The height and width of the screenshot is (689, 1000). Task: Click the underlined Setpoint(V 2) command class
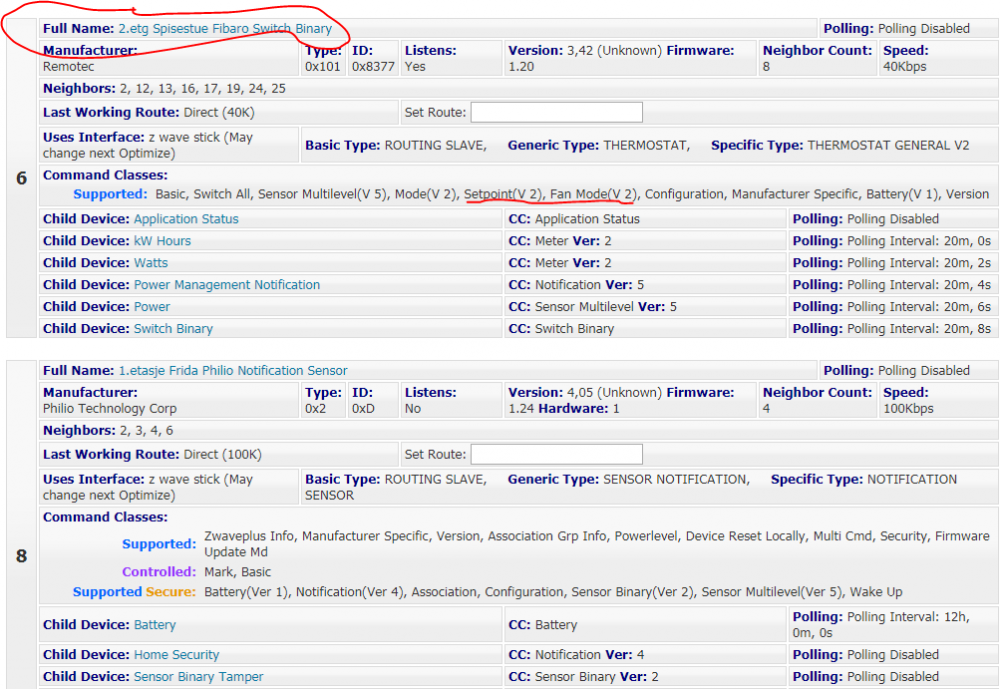pos(503,194)
